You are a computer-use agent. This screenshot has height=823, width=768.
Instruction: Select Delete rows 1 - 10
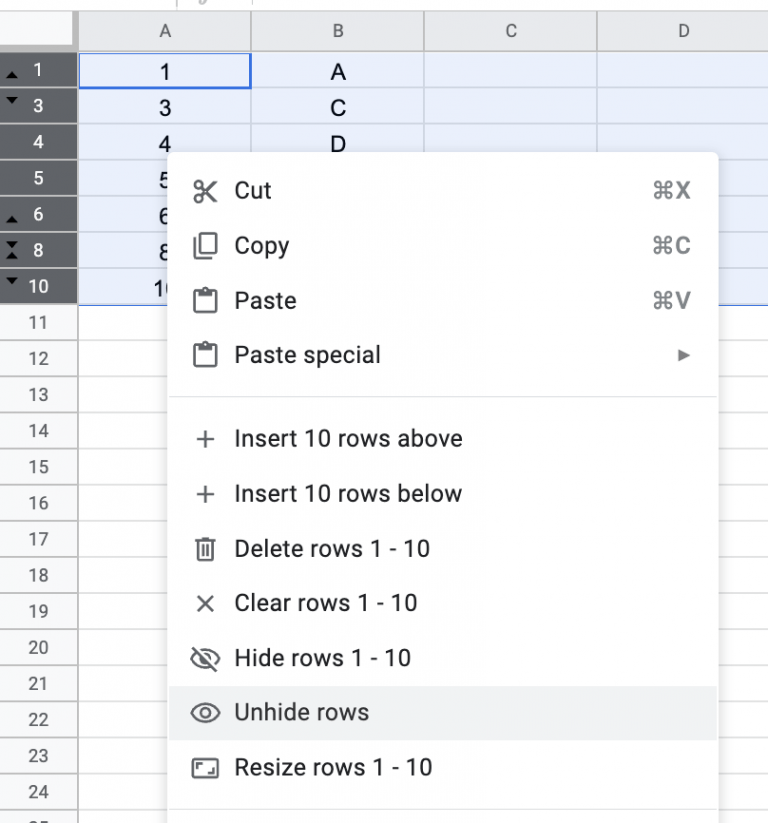coord(332,549)
